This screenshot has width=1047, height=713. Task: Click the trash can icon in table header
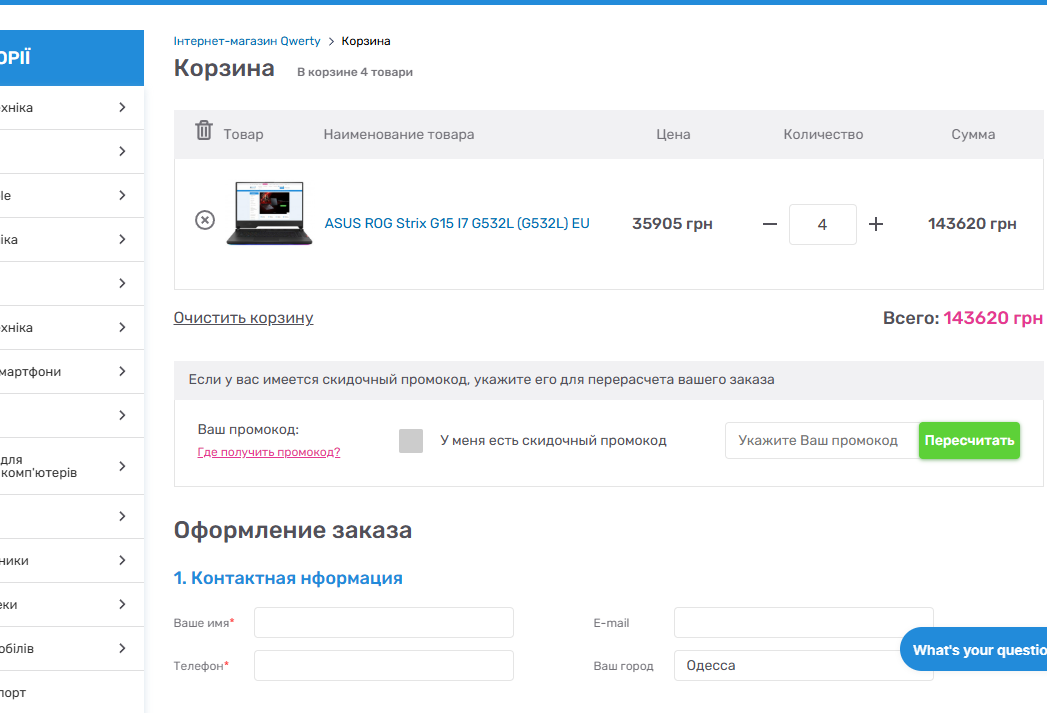click(204, 131)
